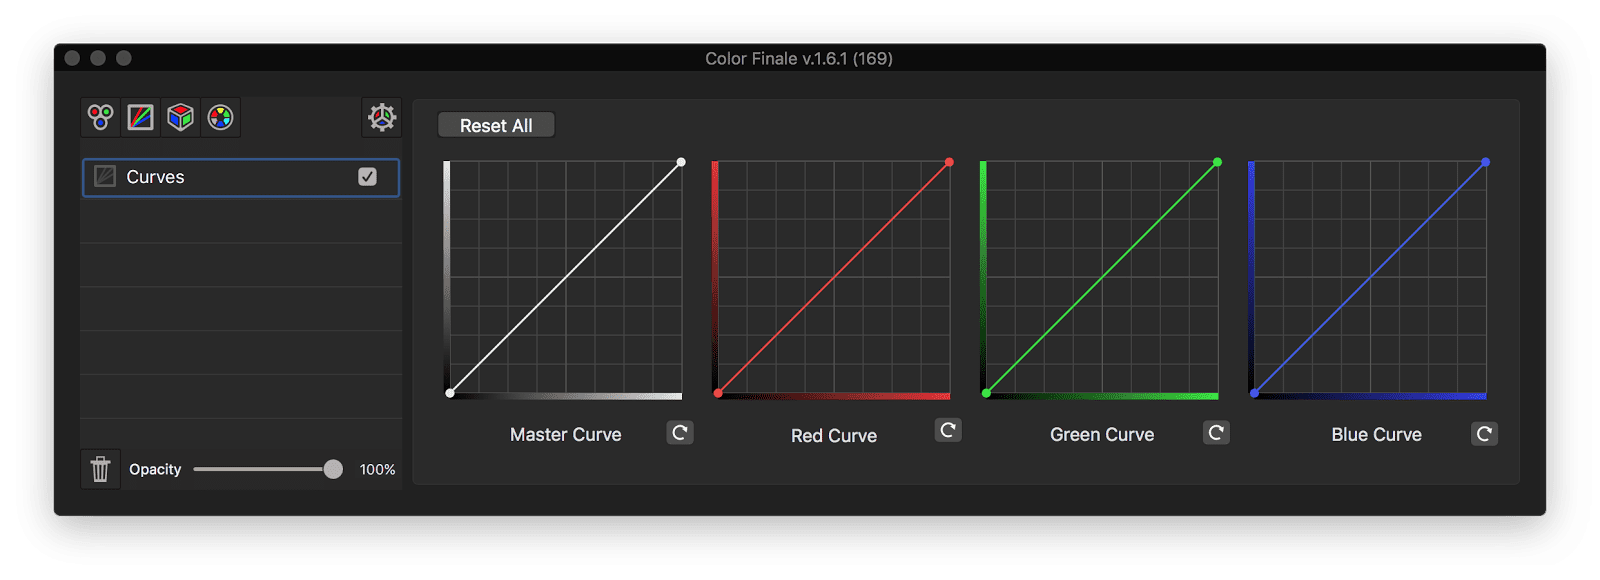Click the Curves layer thumbnail icon
1600x580 pixels.
click(104, 177)
